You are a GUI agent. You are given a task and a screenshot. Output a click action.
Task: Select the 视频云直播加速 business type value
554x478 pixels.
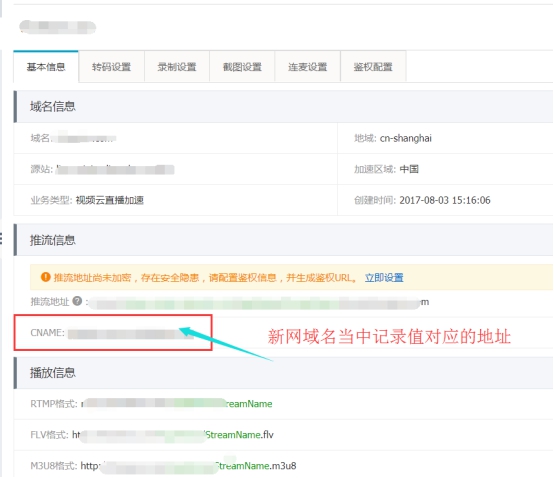point(110,200)
